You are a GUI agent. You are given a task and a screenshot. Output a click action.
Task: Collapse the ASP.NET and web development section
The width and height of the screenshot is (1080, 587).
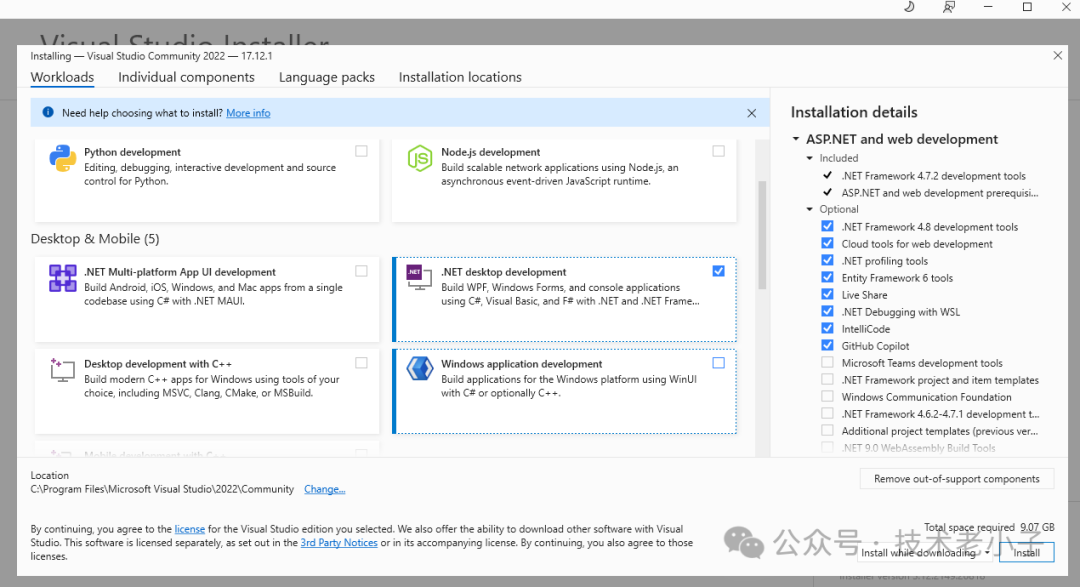[796, 140]
